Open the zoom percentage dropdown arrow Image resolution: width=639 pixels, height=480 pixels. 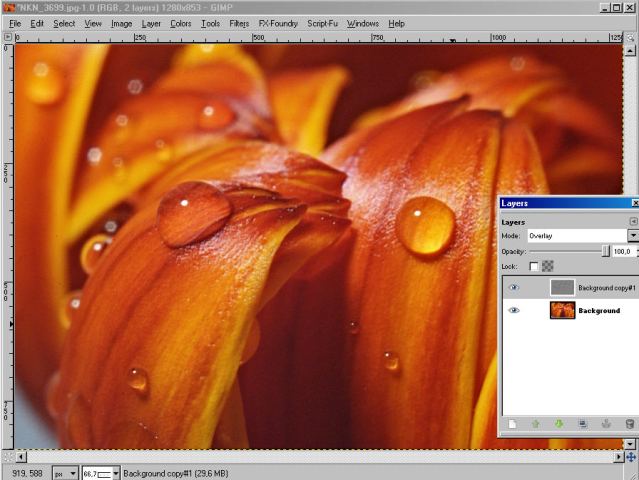point(116,473)
